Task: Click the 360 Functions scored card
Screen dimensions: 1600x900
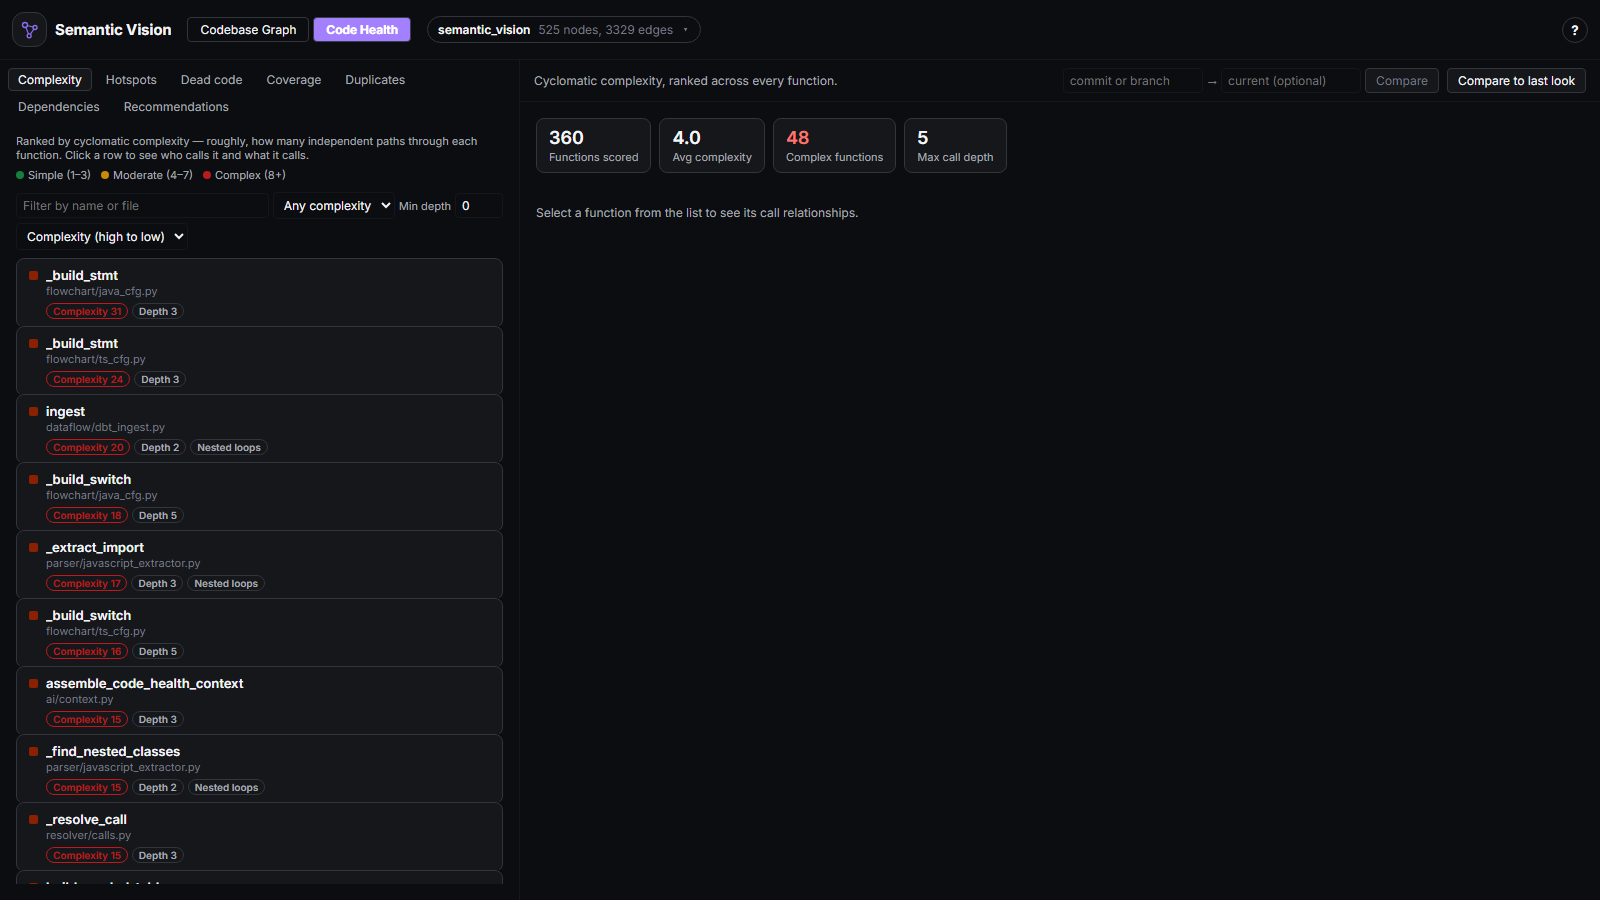Action: pos(593,146)
